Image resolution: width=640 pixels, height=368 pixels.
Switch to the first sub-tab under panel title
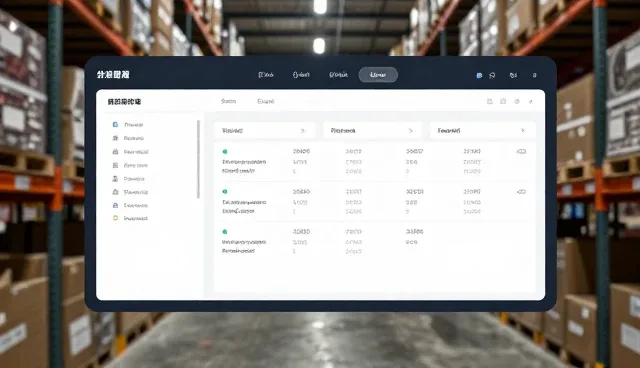click(x=229, y=101)
